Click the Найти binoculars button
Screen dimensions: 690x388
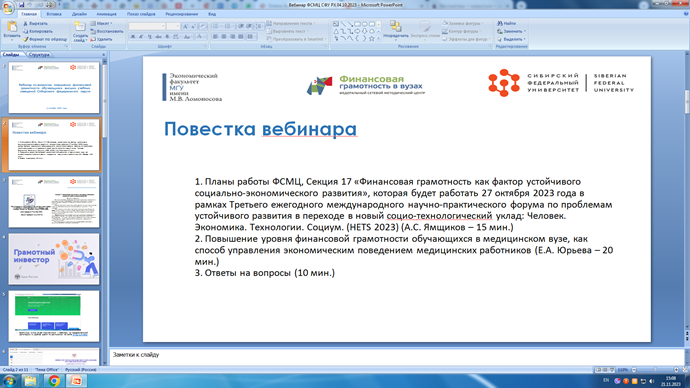506,23
